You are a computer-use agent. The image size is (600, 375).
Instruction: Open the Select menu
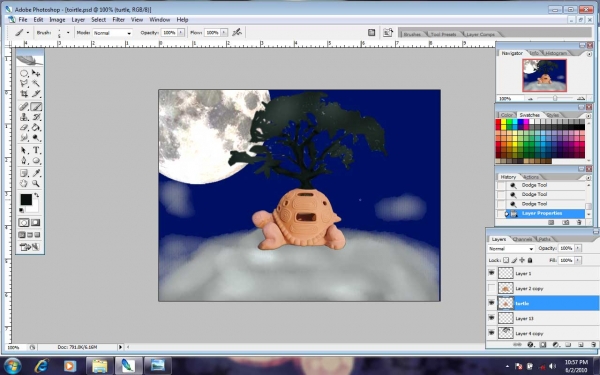click(x=98, y=20)
